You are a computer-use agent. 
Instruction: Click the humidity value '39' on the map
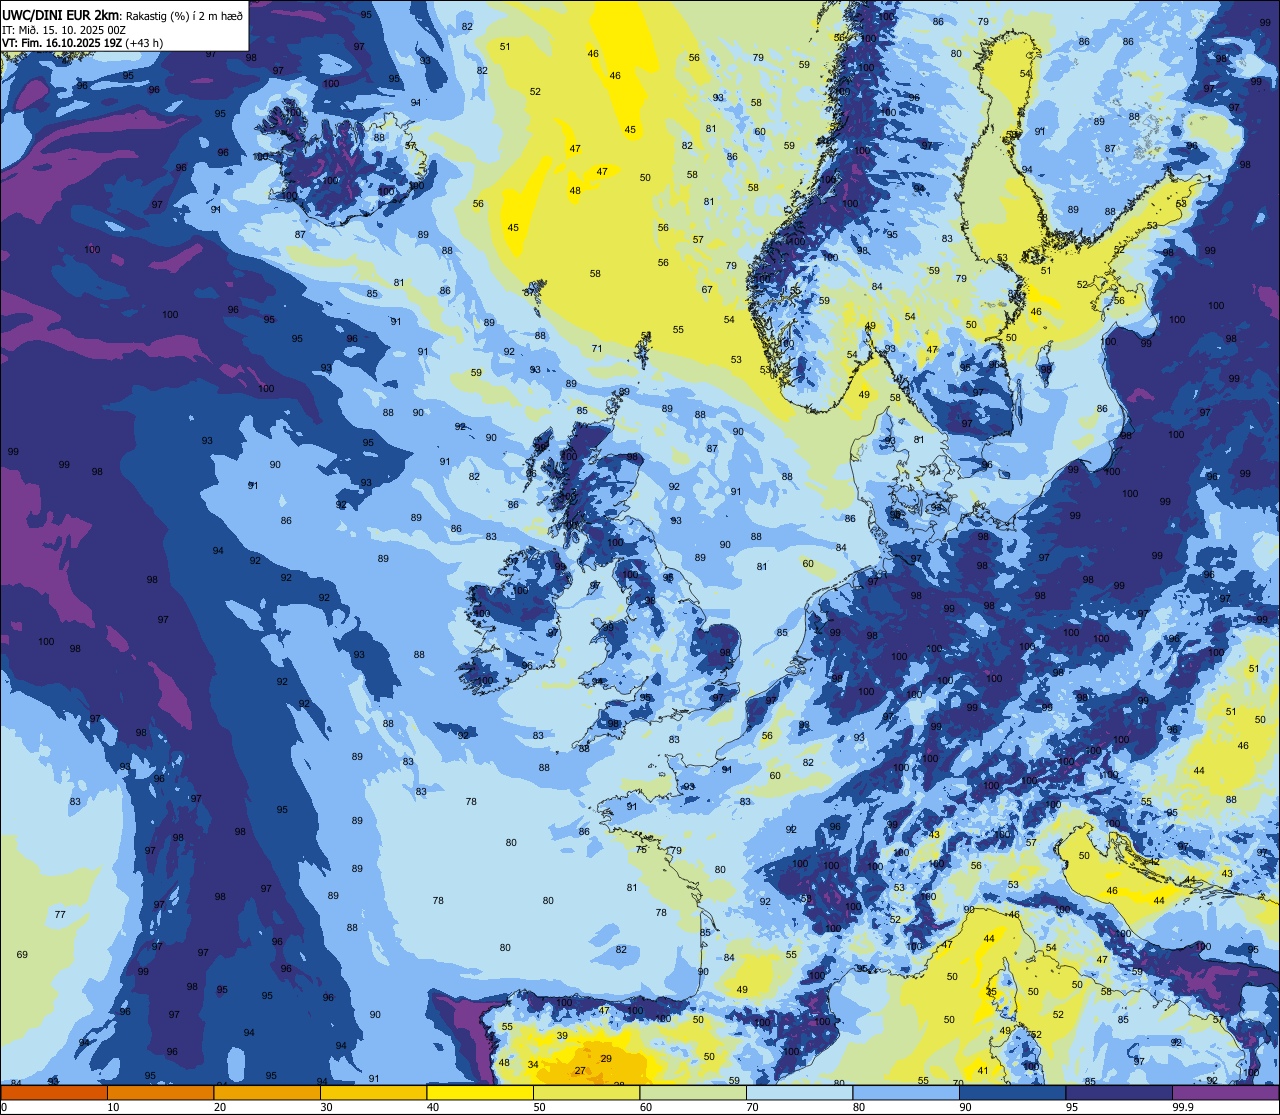coord(562,1036)
